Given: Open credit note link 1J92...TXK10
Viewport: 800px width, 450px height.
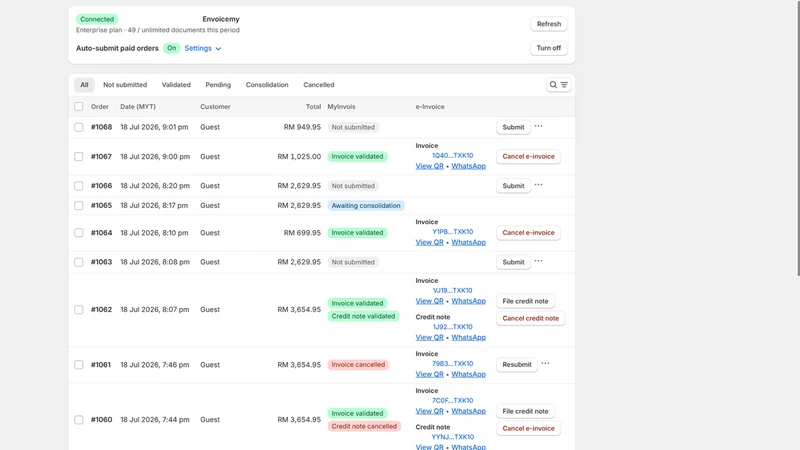Looking at the screenshot, I should [x=453, y=327].
